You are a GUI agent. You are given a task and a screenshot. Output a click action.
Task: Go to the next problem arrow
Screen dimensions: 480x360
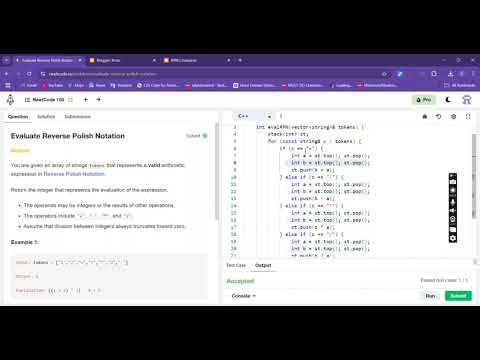98,100
